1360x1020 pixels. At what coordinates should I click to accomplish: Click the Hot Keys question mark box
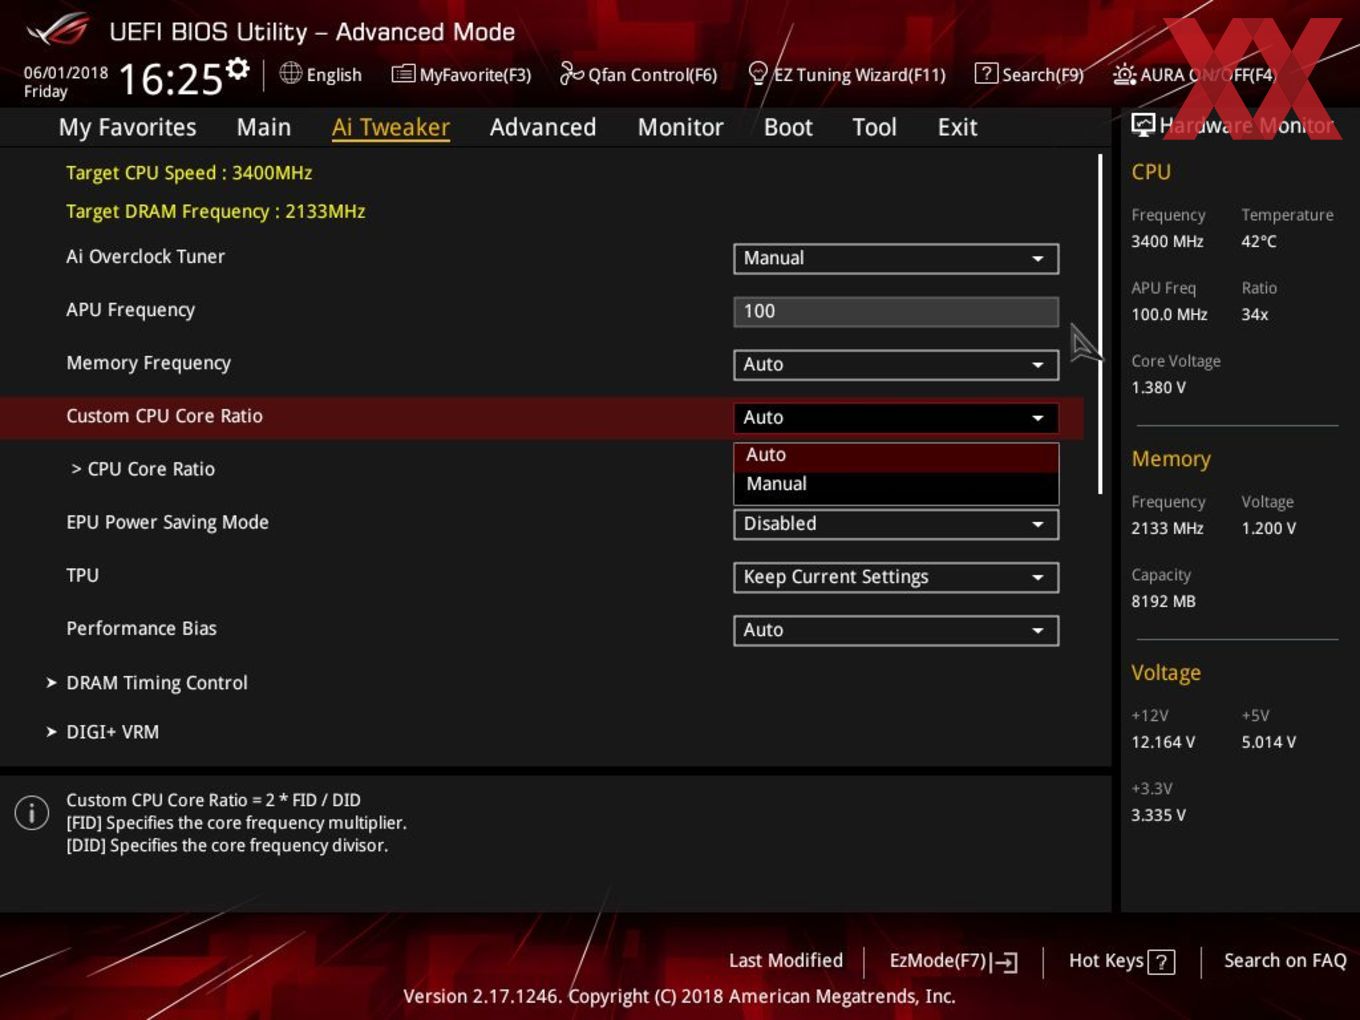[1161, 962]
